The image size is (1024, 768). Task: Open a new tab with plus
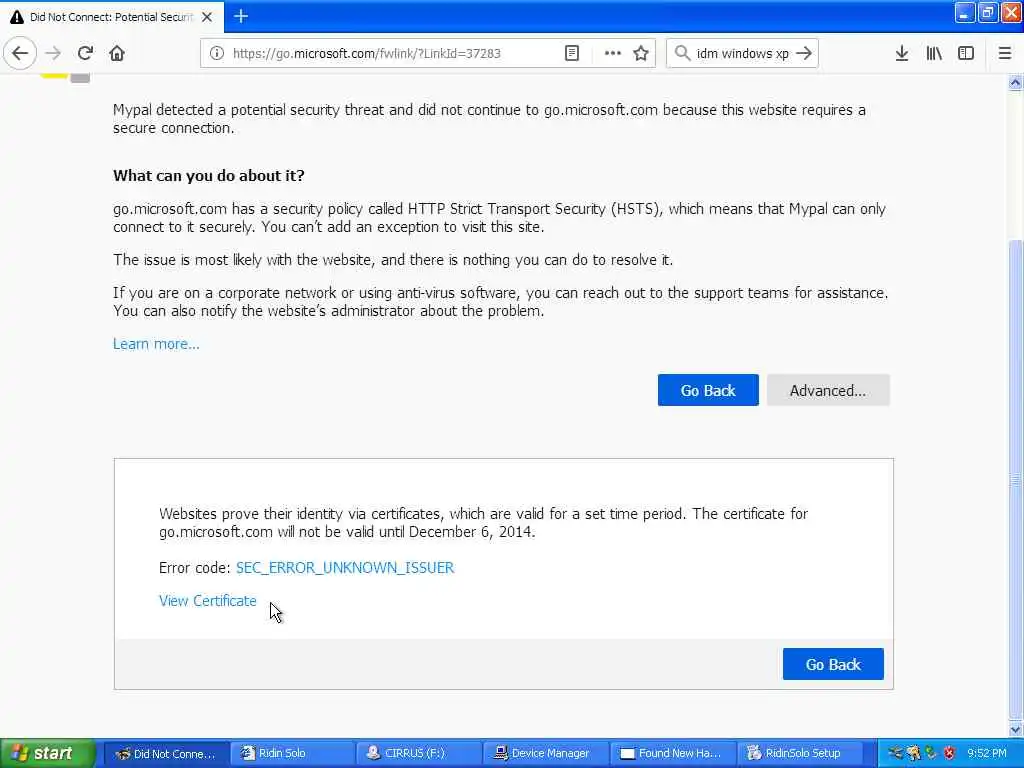pyautogui.click(x=241, y=16)
